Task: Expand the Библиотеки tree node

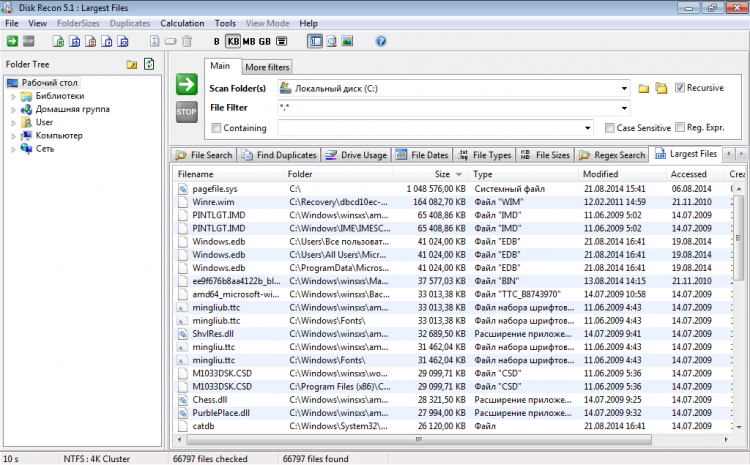Action: click(x=13, y=96)
